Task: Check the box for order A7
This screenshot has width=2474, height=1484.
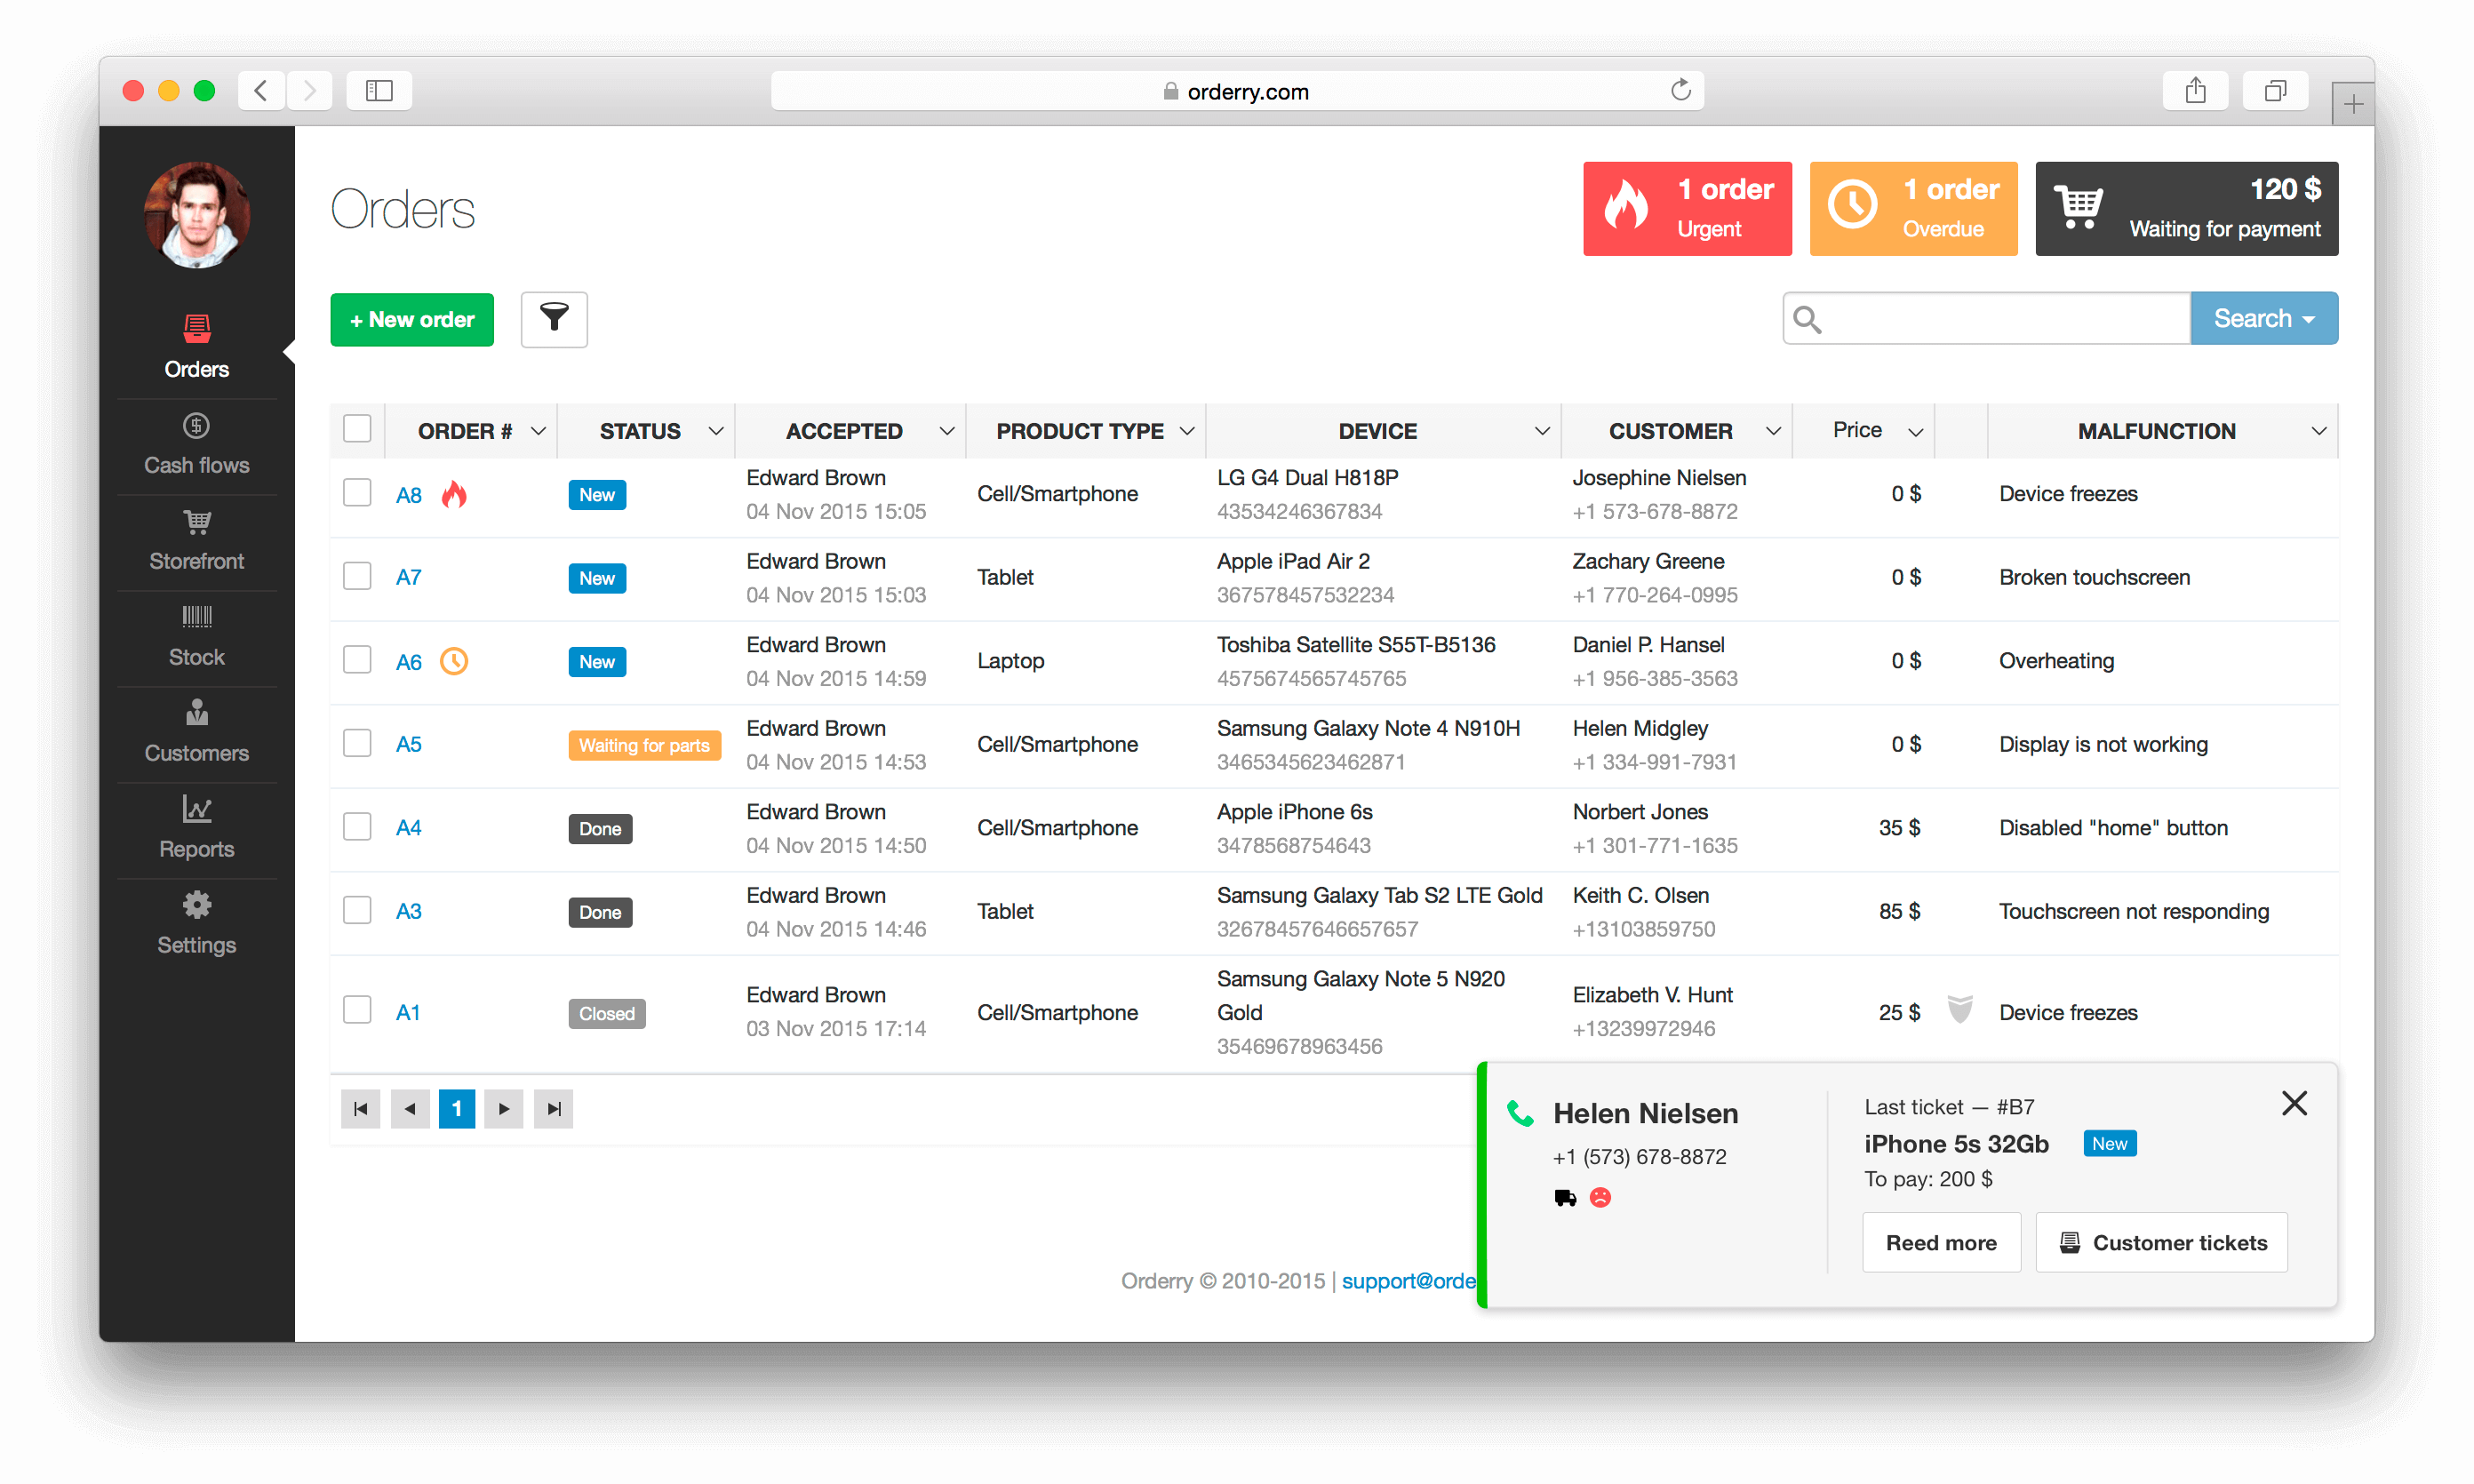Action: pos(357,576)
